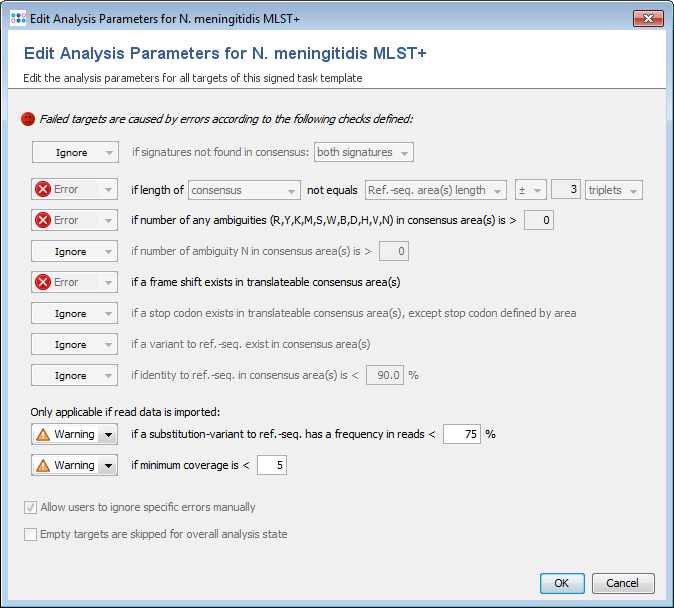Expand the 'consensus' length dropdown
674x608 pixels.
(244, 190)
